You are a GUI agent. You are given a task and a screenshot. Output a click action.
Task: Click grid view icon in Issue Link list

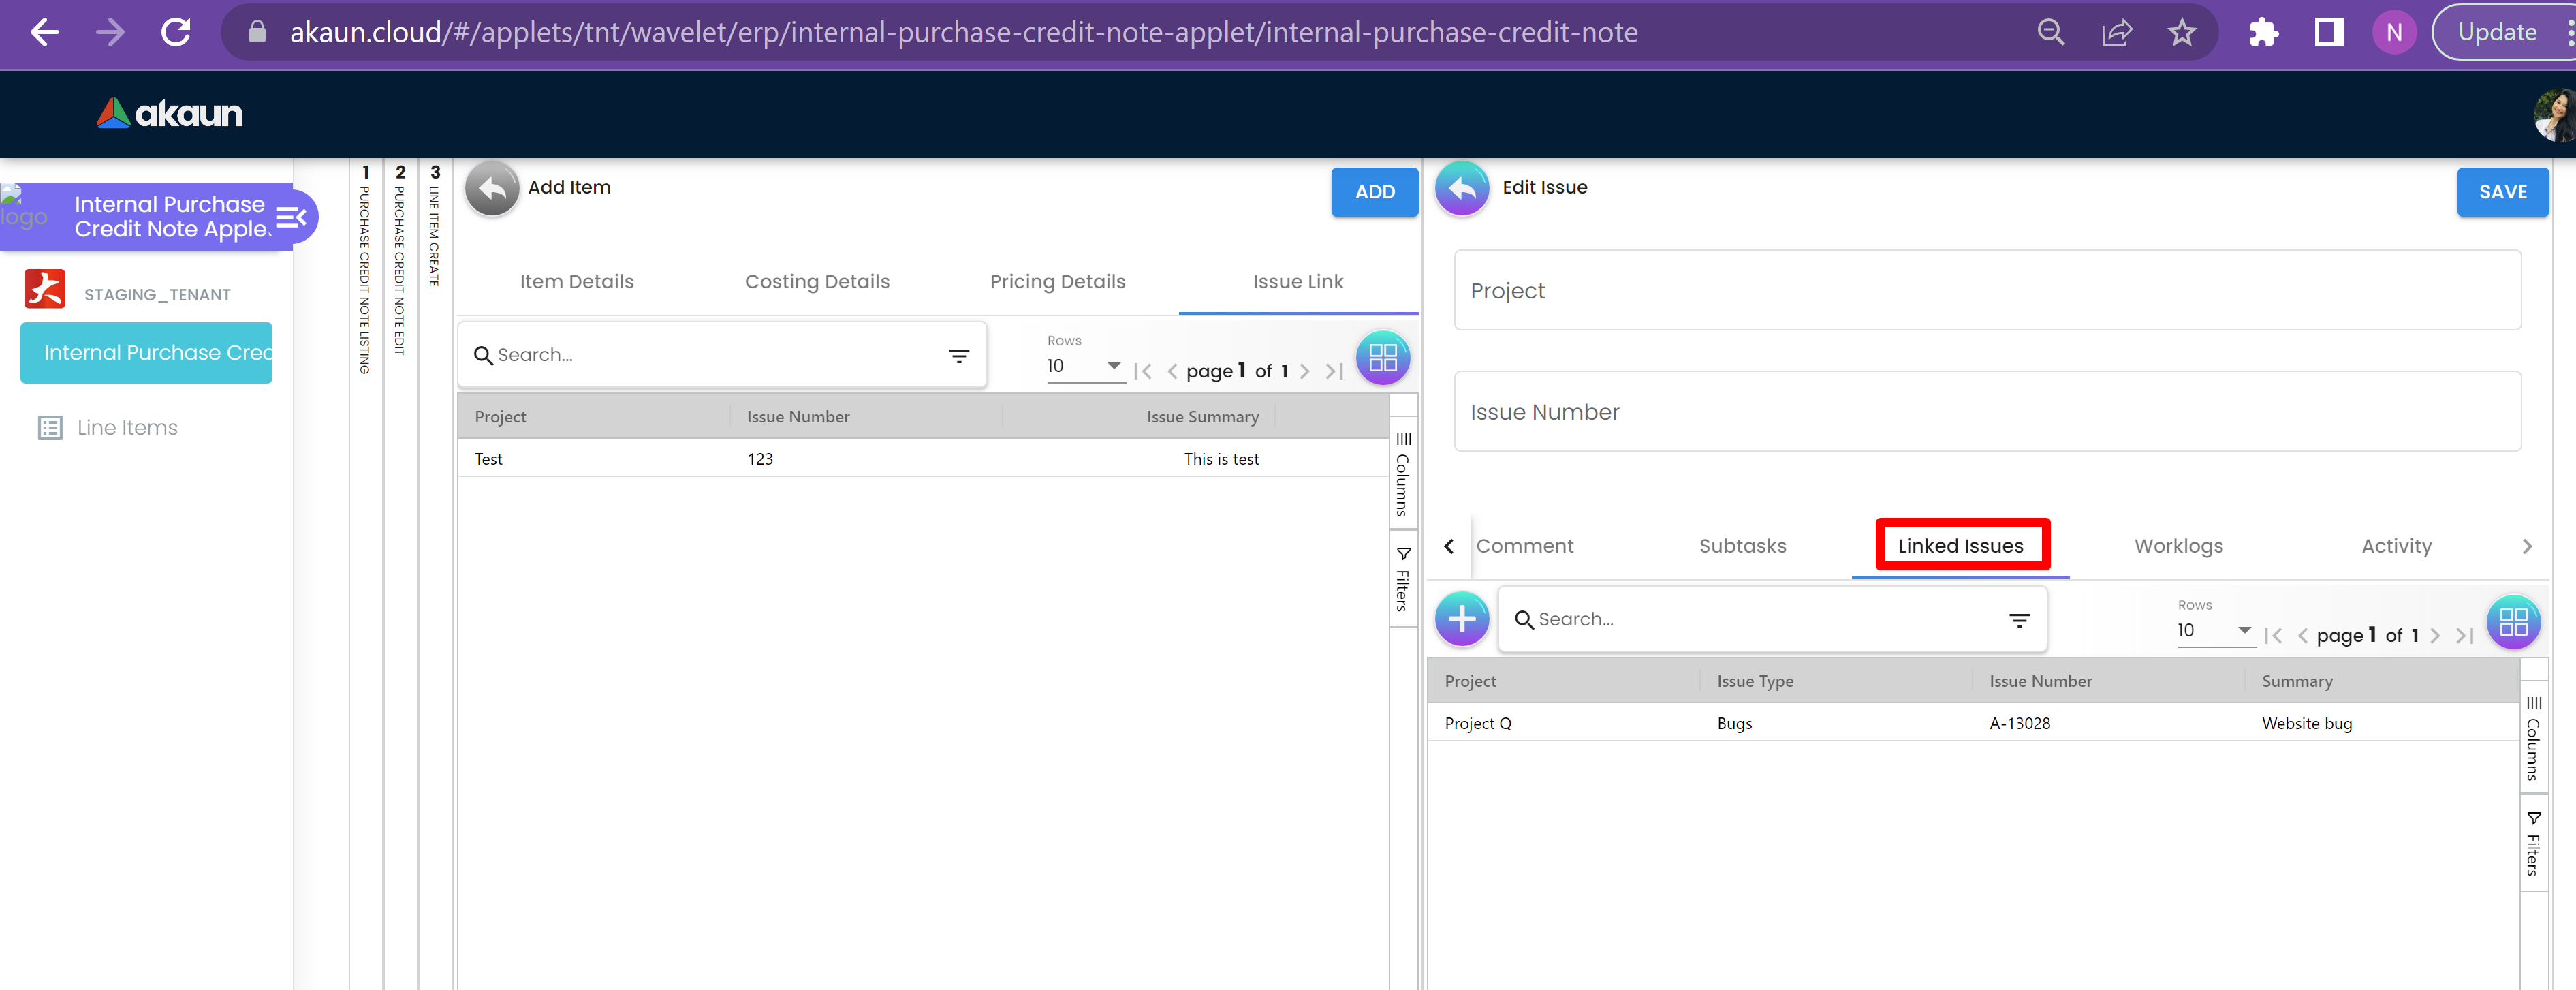(x=1382, y=357)
